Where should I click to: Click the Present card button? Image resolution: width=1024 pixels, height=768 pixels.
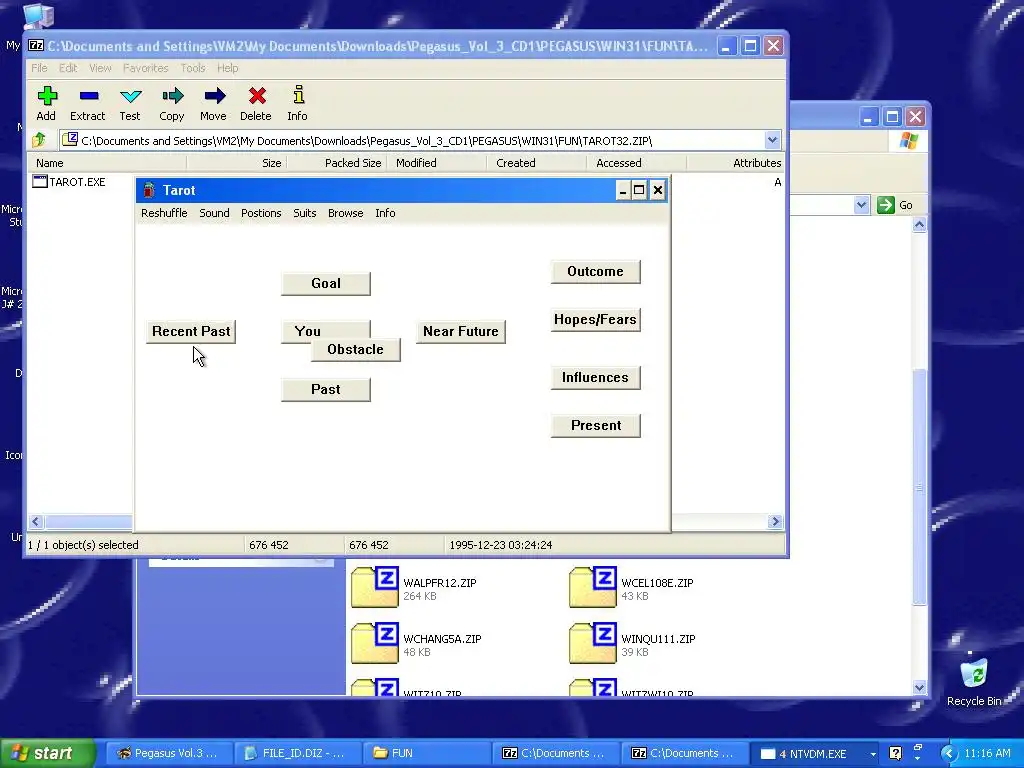[x=596, y=425]
